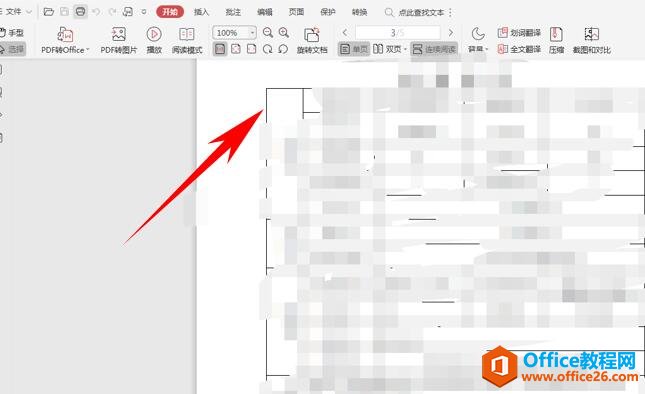Click the 压缩 compress icon
The width and height of the screenshot is (645, 394).
(x=556, y=35)
